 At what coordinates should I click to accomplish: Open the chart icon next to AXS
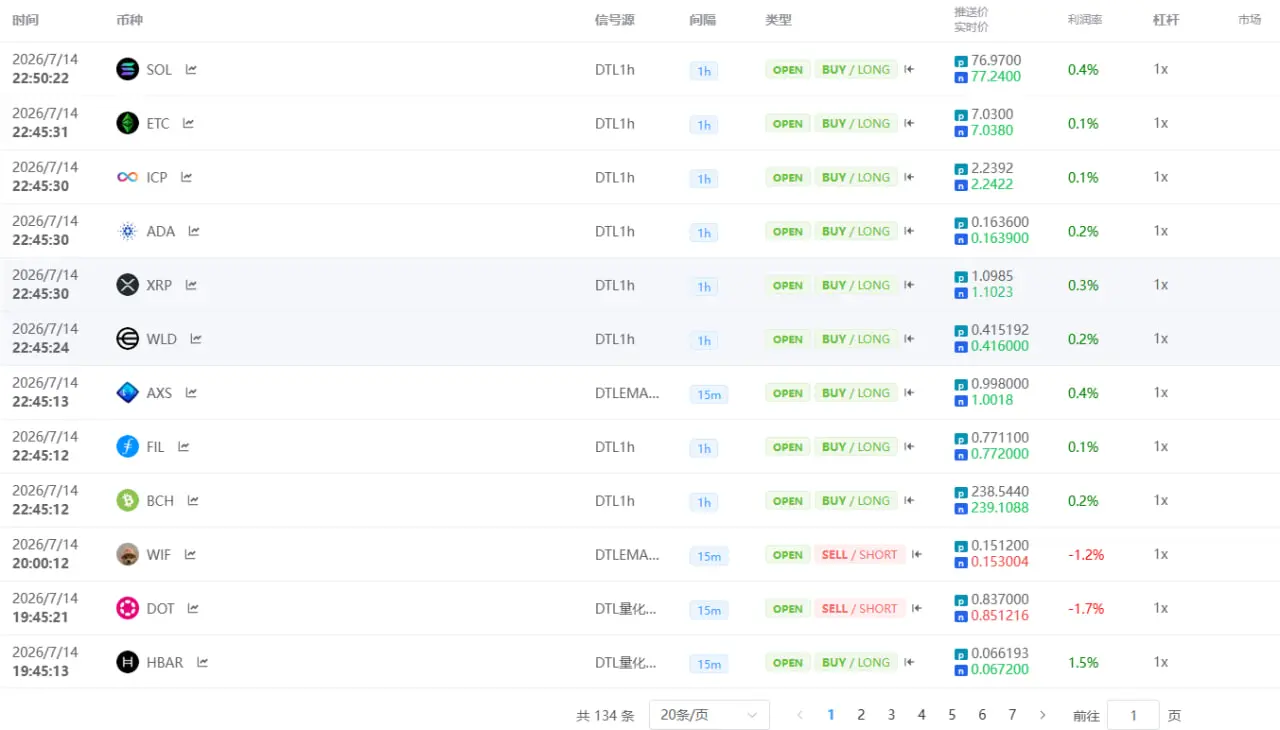coord(191,393)
